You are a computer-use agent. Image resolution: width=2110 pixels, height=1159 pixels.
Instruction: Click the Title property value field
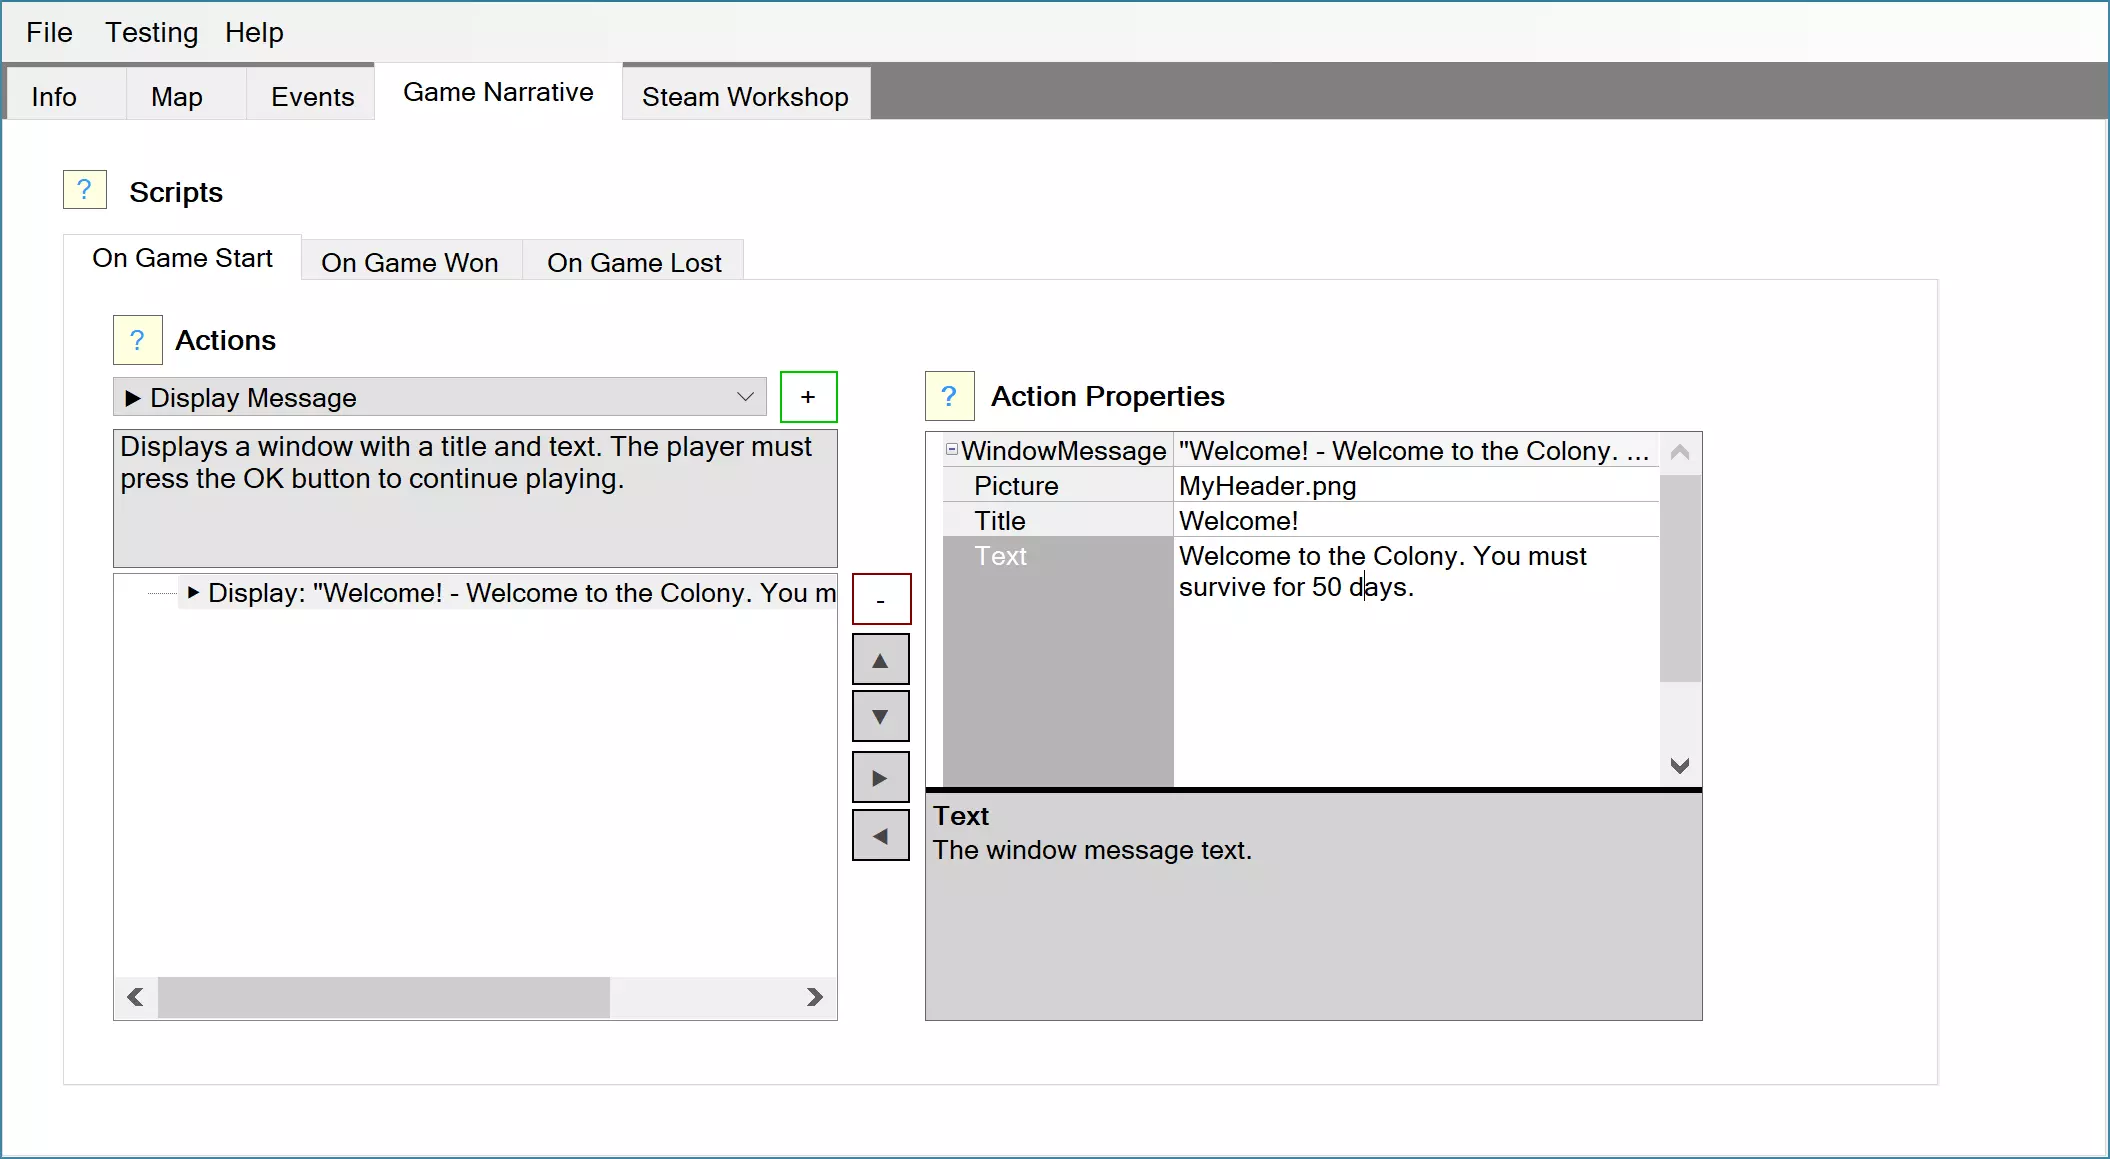(1415, 521)
